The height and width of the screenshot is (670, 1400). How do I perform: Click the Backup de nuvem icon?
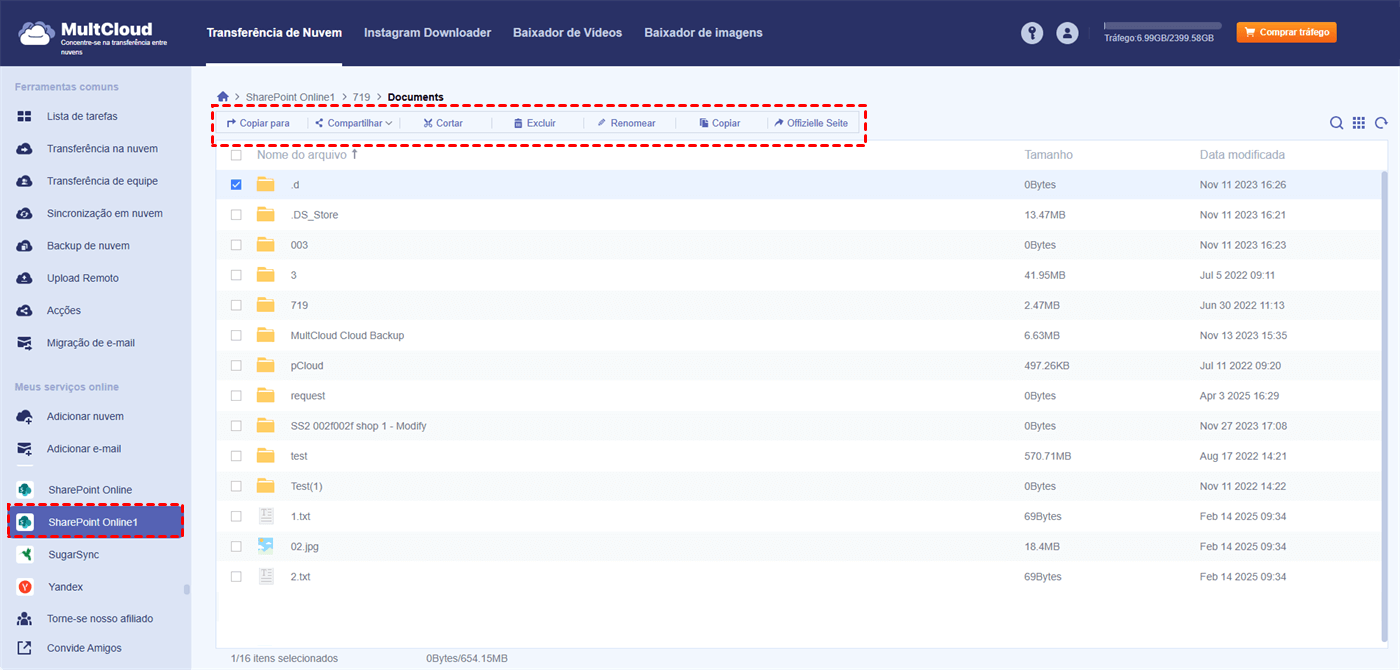(24, 246)
